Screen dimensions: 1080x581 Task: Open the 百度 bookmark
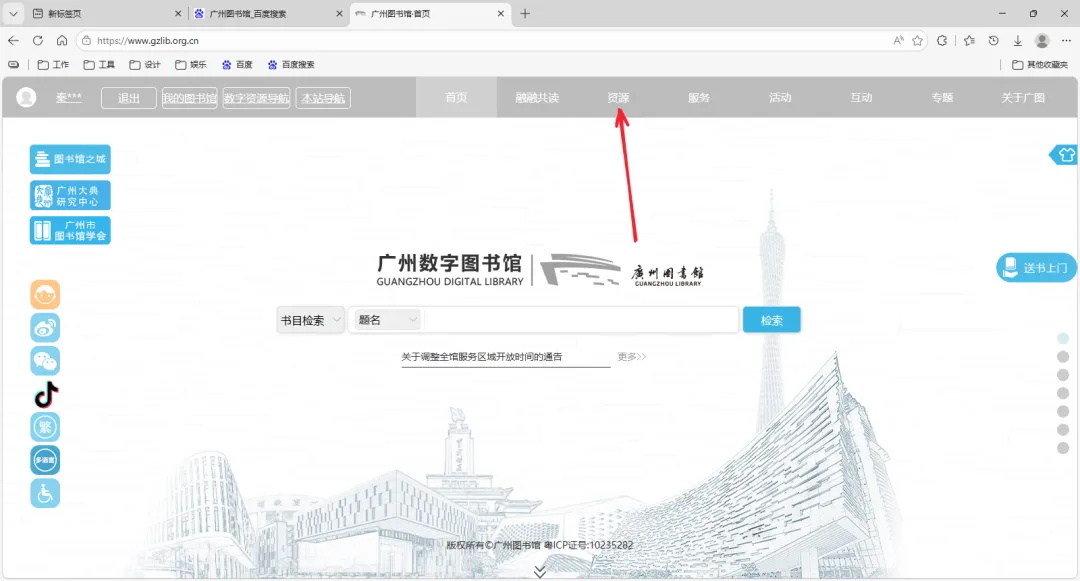pyautogui.click(x=237, y=65)
